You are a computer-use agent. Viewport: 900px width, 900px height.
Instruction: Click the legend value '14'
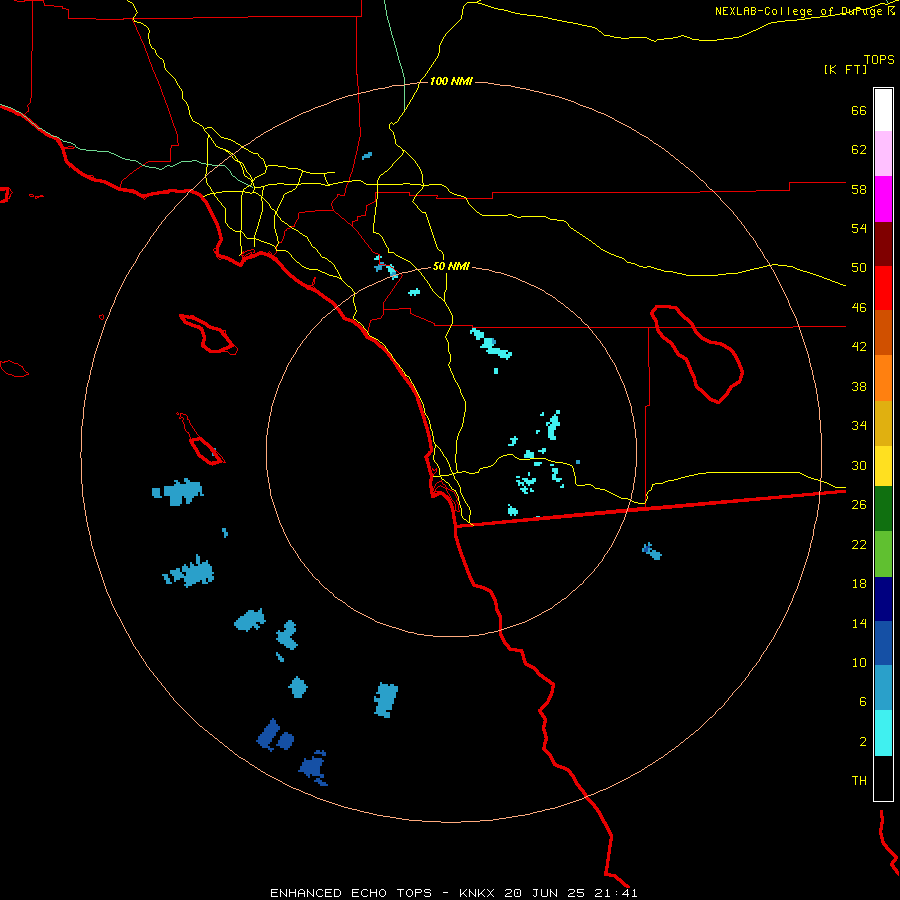[859, 623]
